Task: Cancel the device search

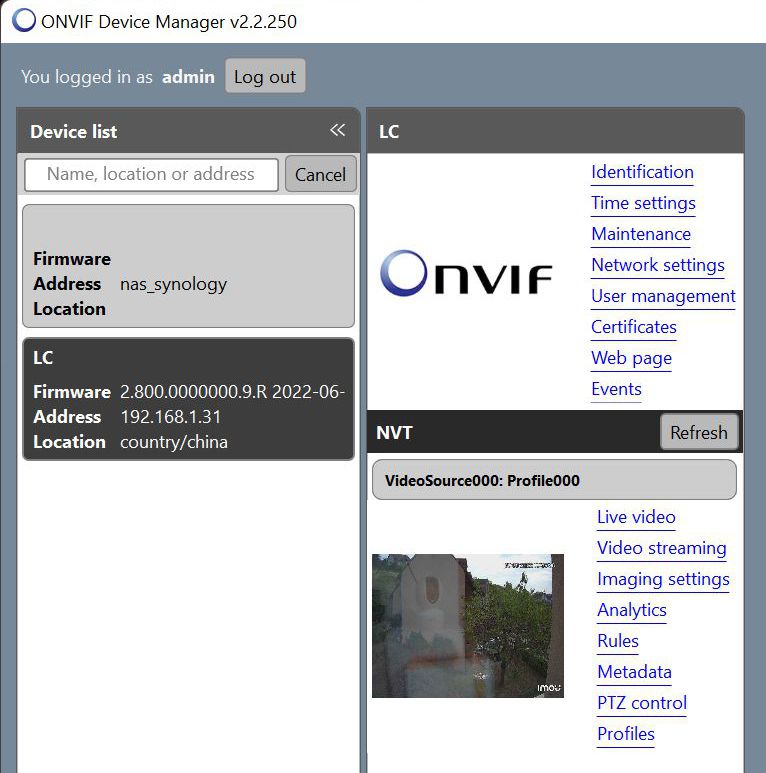Action: [x=320, y=175]
